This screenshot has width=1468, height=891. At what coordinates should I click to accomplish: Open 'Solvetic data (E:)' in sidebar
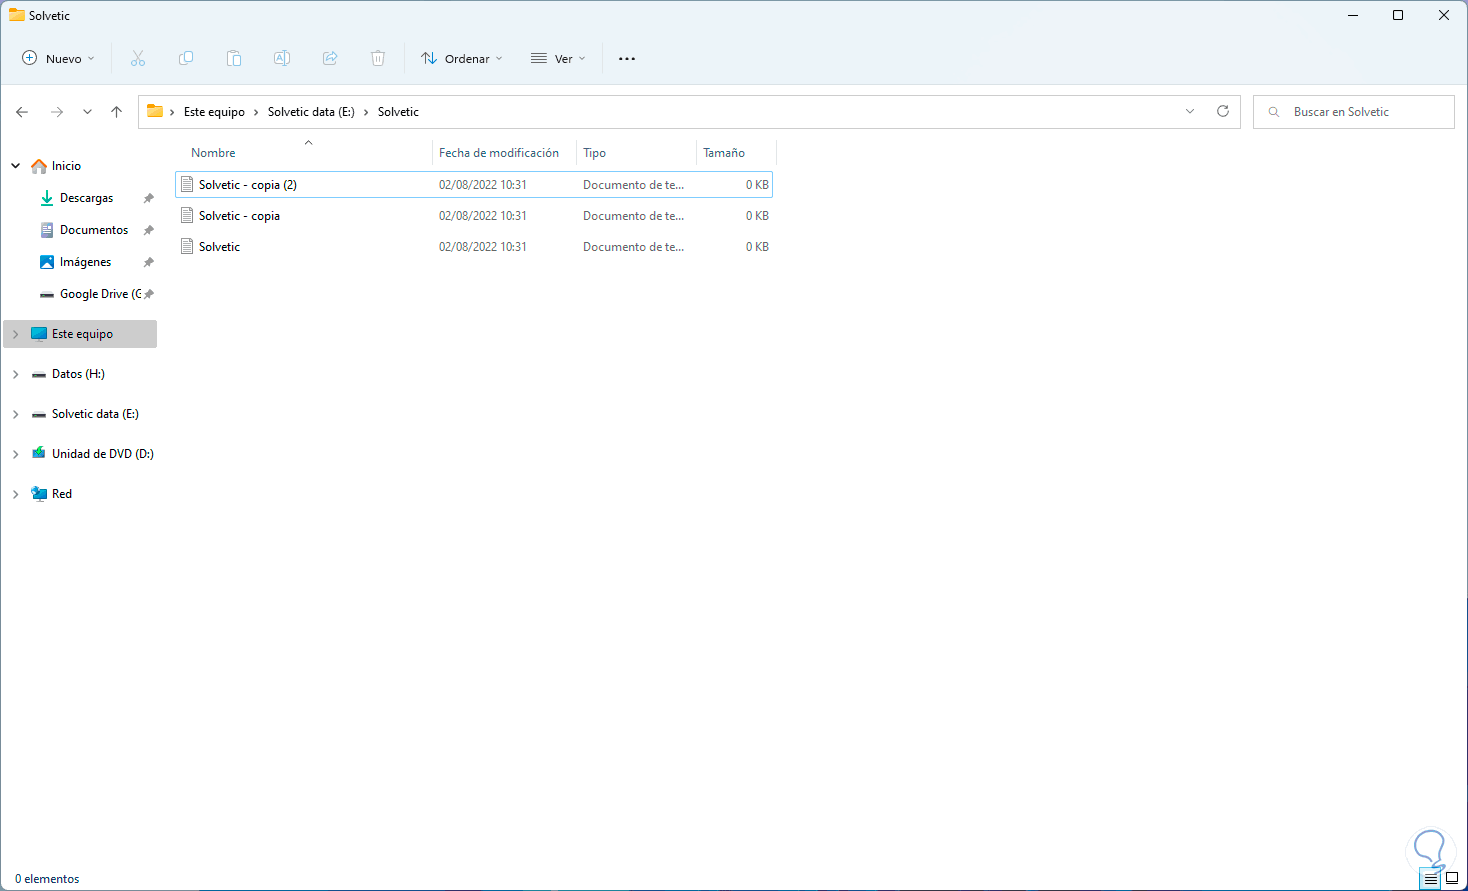pyautogui.click(x=95, y=414)
